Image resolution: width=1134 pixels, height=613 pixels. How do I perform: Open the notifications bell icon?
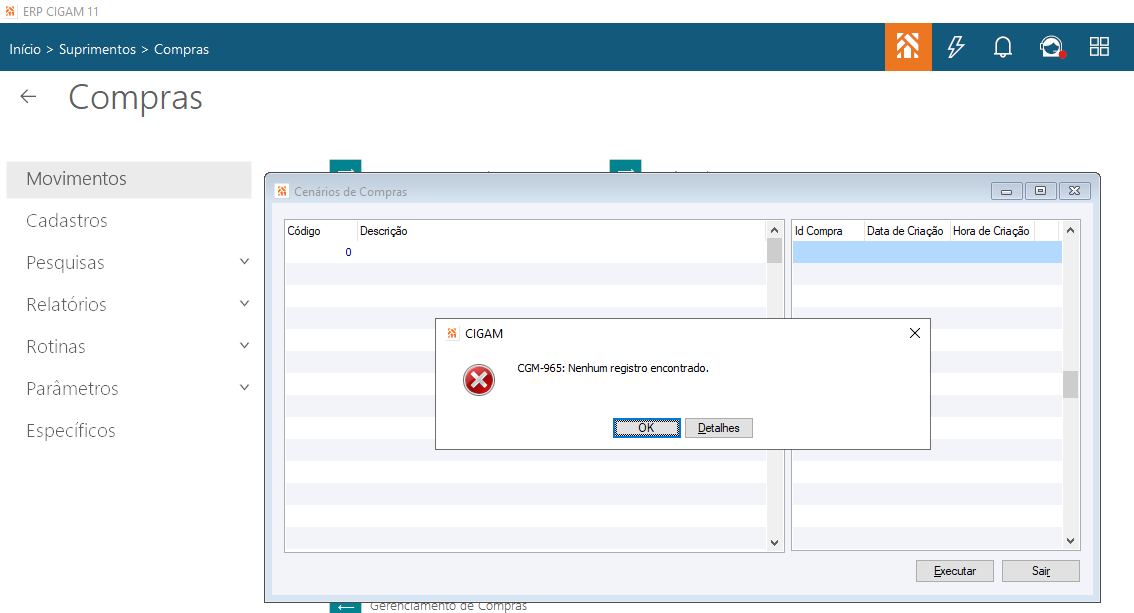[x=1002, y=47]
